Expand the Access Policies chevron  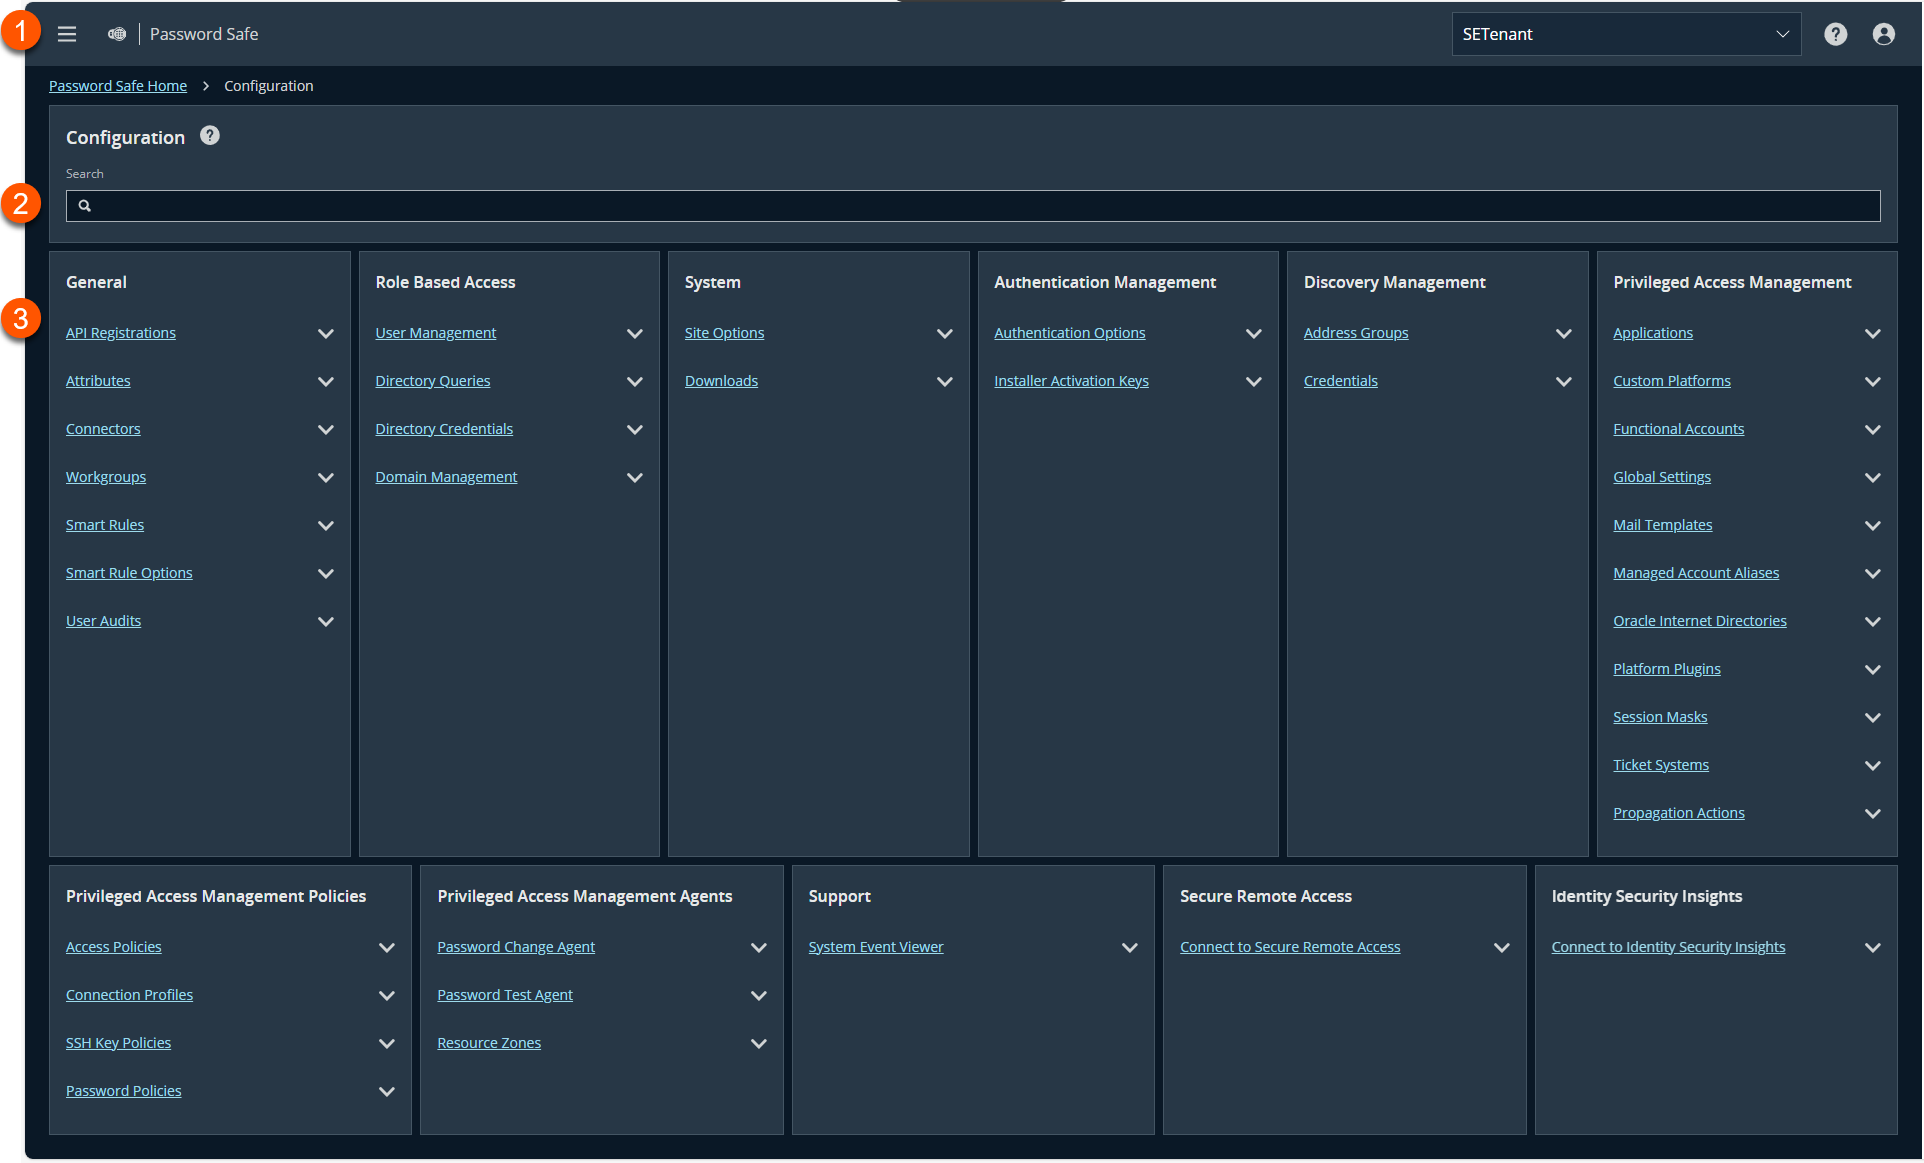[386, 947]
